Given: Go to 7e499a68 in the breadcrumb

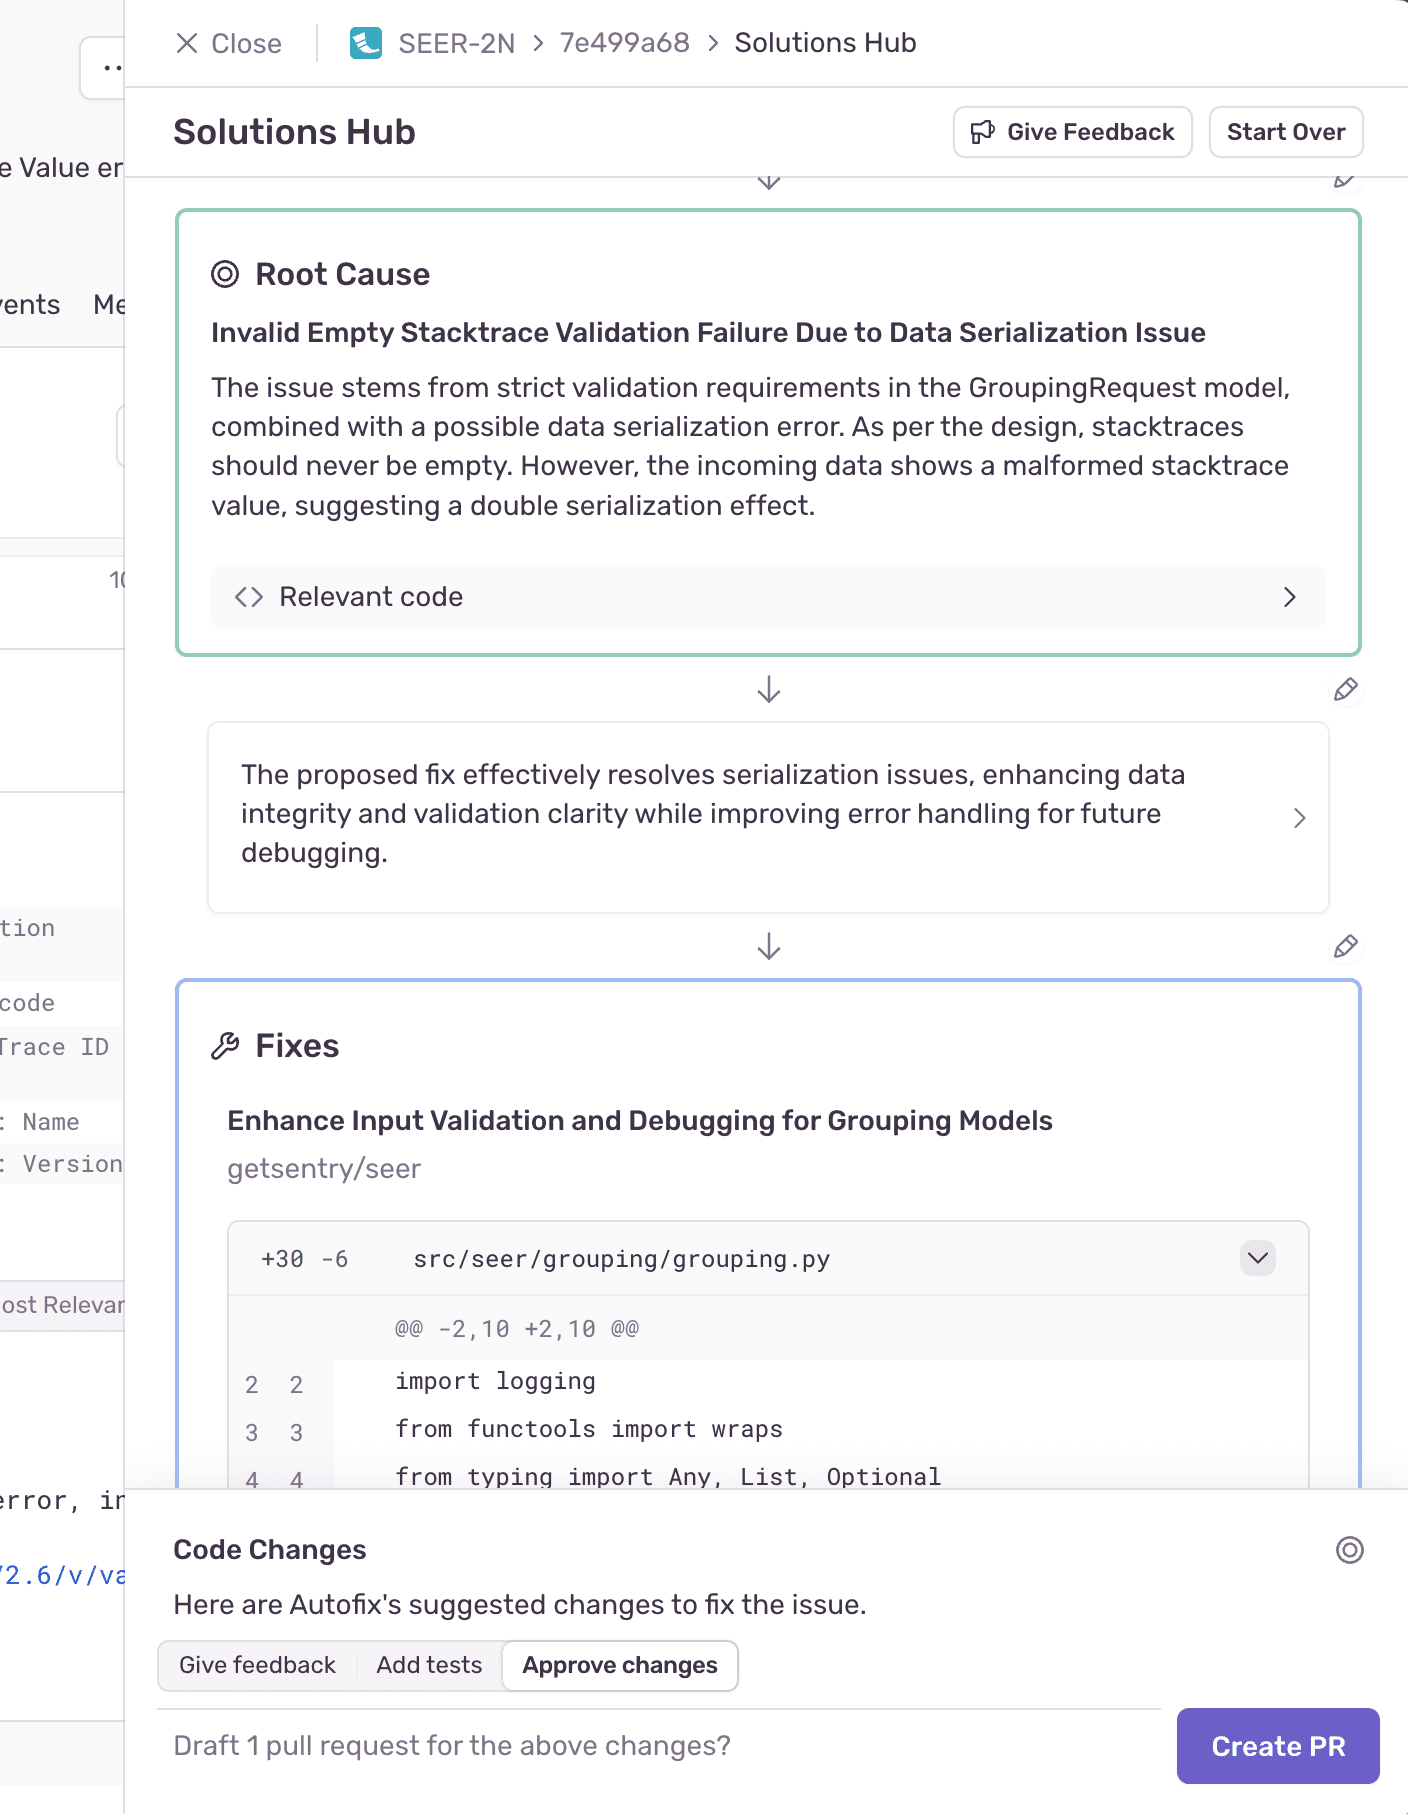Looking at the screenshot, I should point(624,43).
